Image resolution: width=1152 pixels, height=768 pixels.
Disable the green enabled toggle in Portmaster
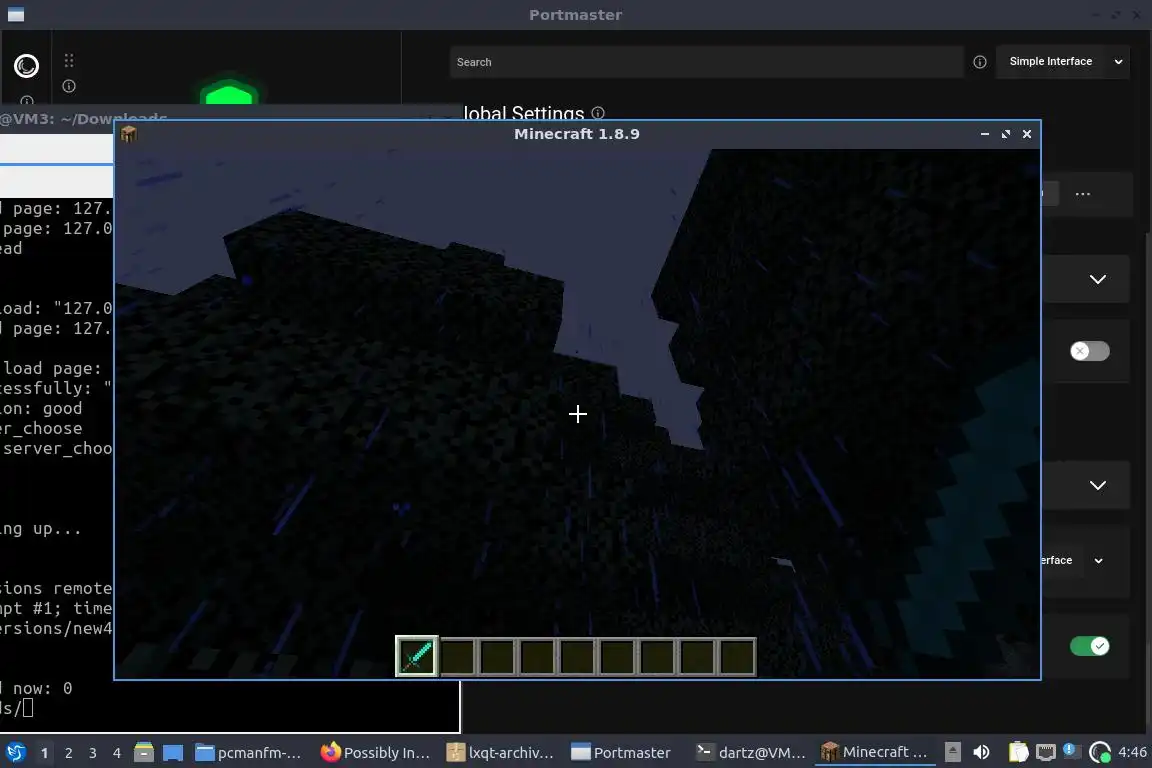(x=1090, y=646)
